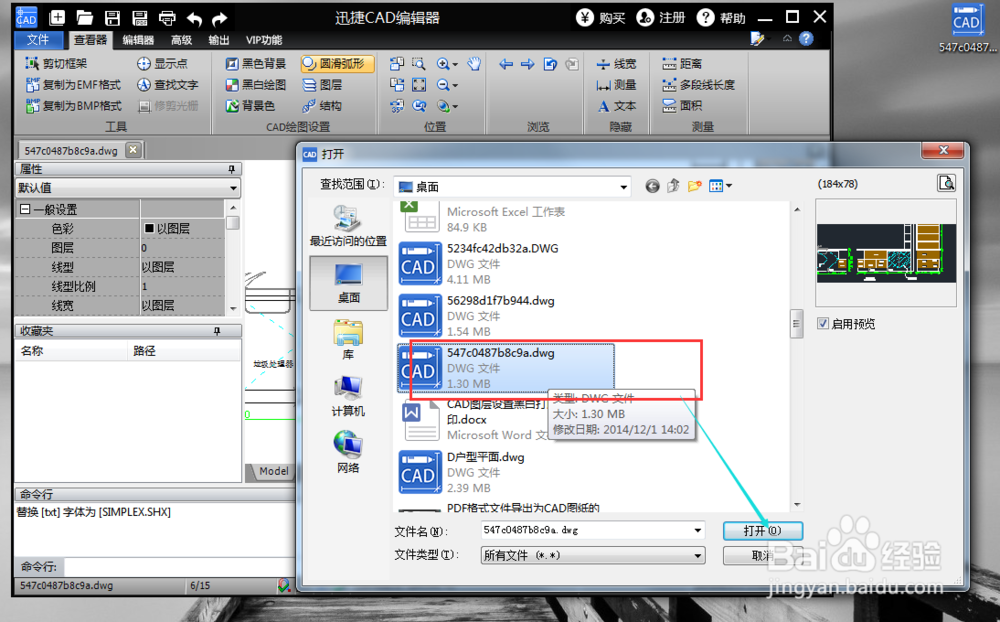Select the 剪切框架 tool
Screen dimensions: 1000x622
pyautogui.click(x=56, y=63)
